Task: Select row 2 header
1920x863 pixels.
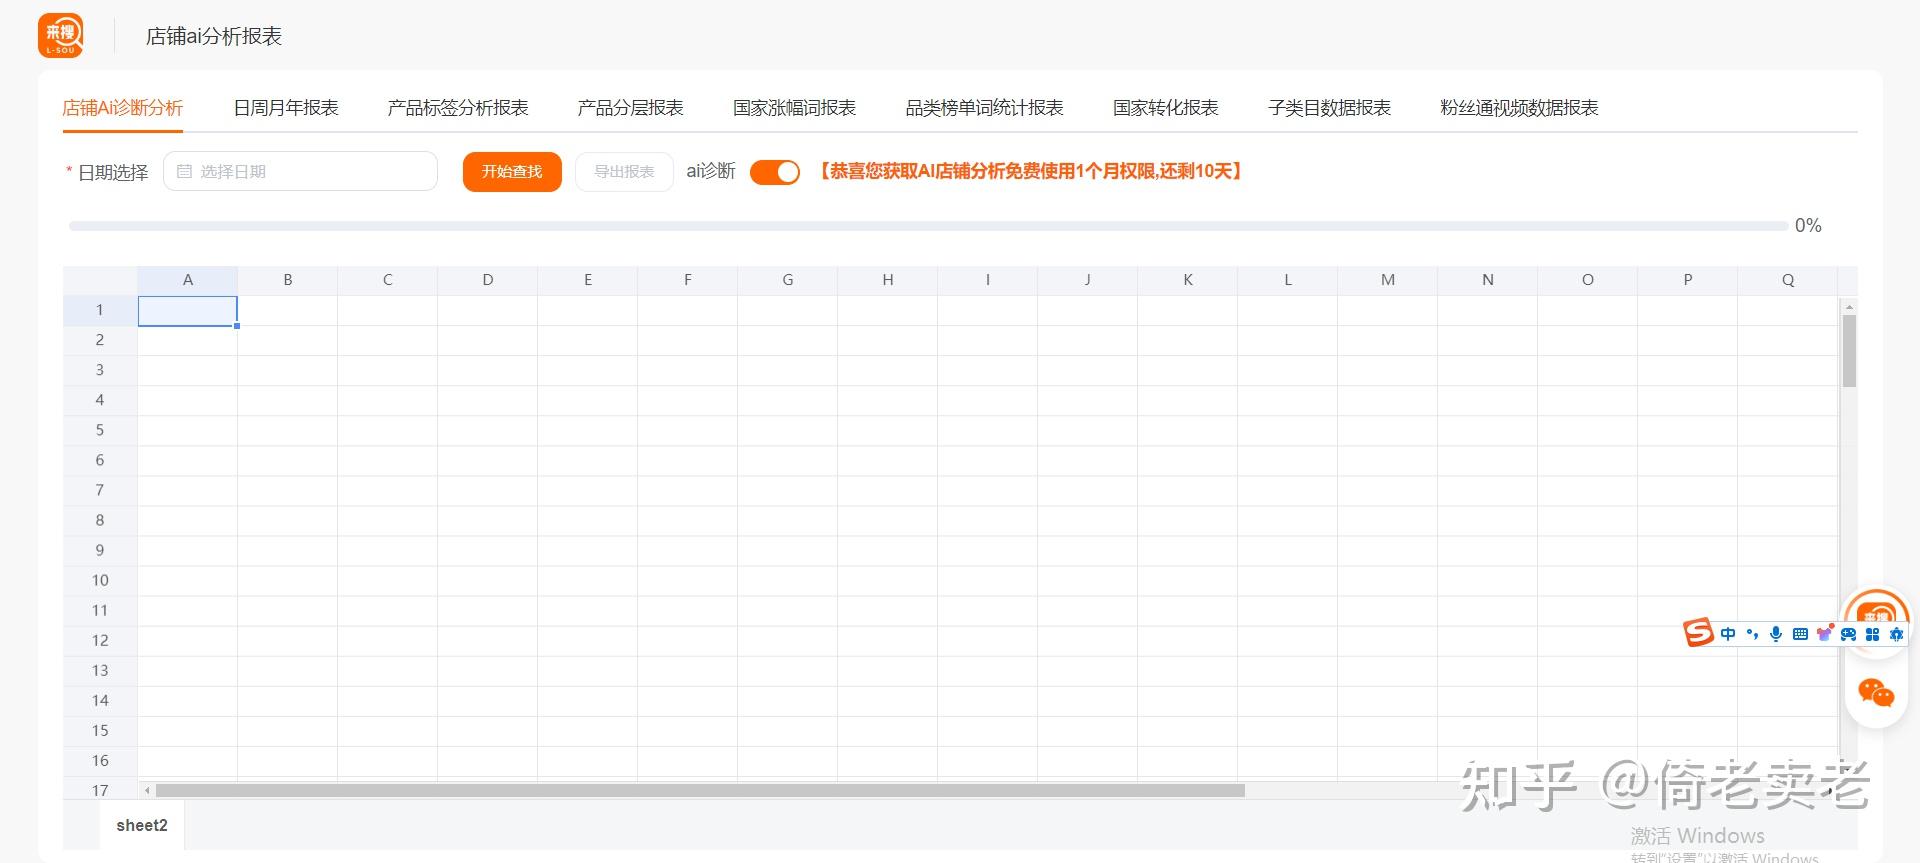Action: [x=100, y=341]
